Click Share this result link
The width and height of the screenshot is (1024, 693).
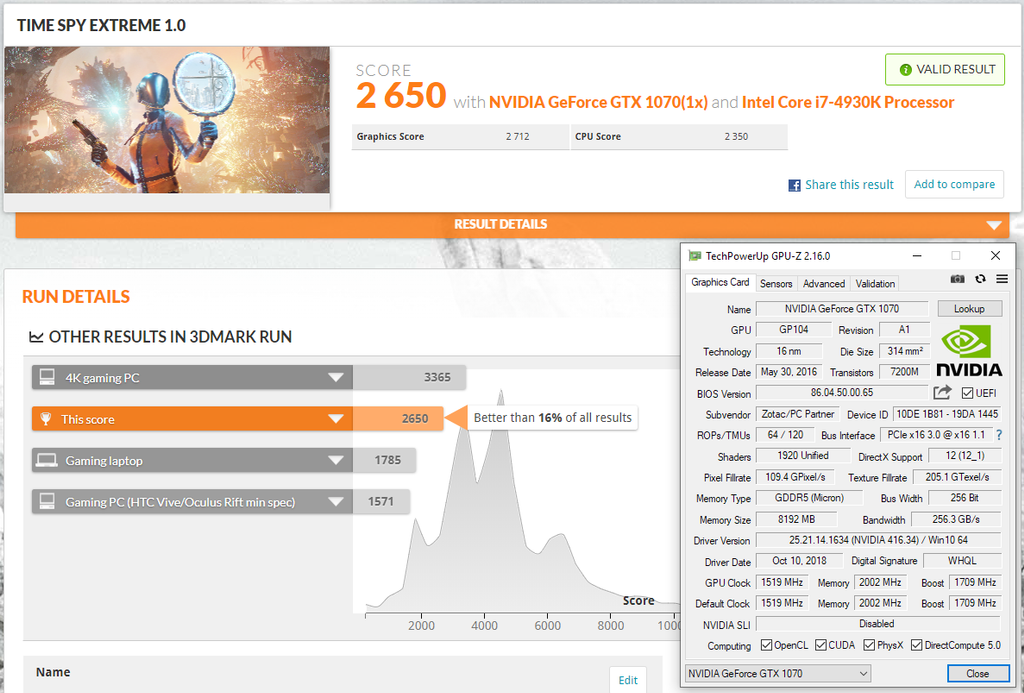coord(849,185)
